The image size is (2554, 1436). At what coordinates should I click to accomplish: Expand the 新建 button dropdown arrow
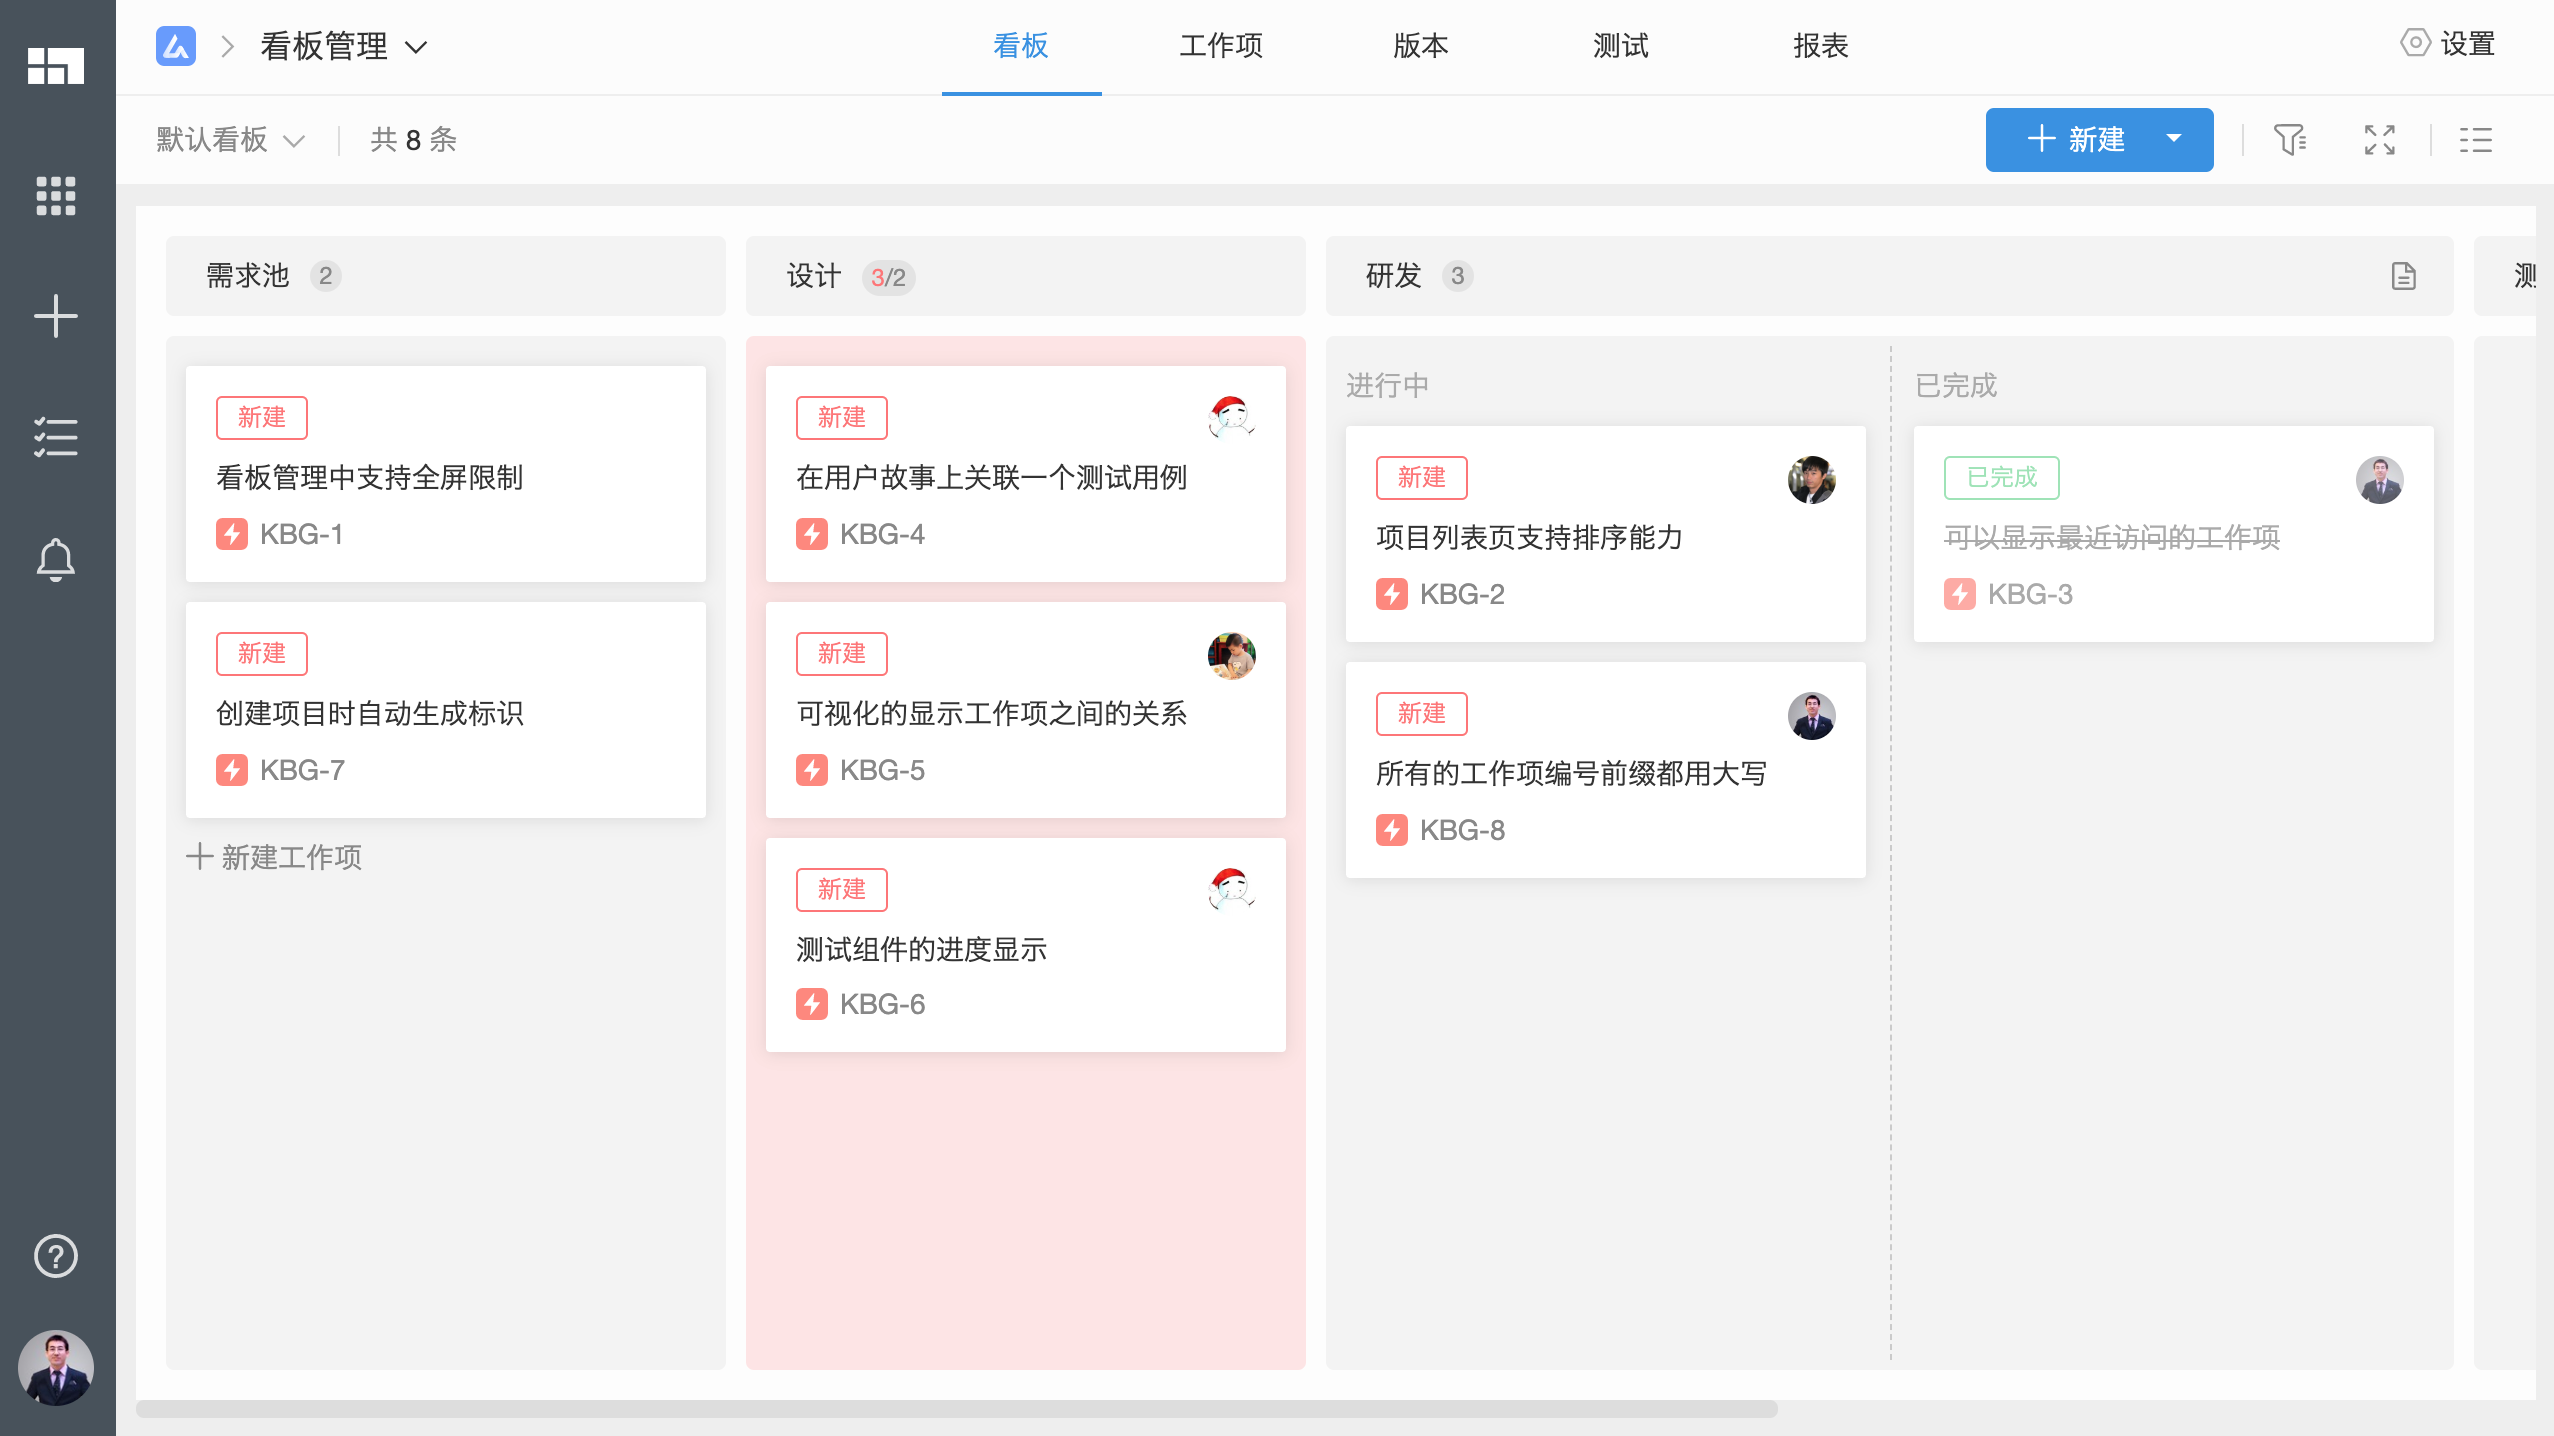pos(2174,139)
